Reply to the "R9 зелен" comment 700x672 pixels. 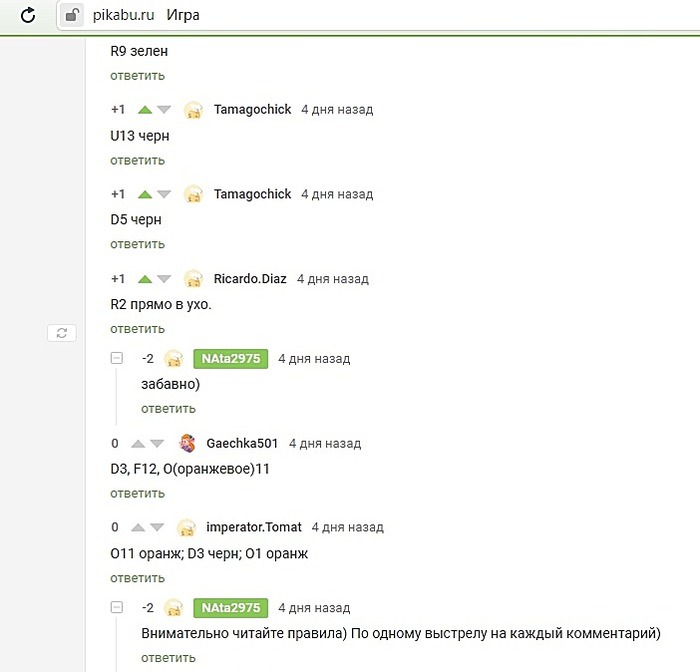[x=138, y=76]
